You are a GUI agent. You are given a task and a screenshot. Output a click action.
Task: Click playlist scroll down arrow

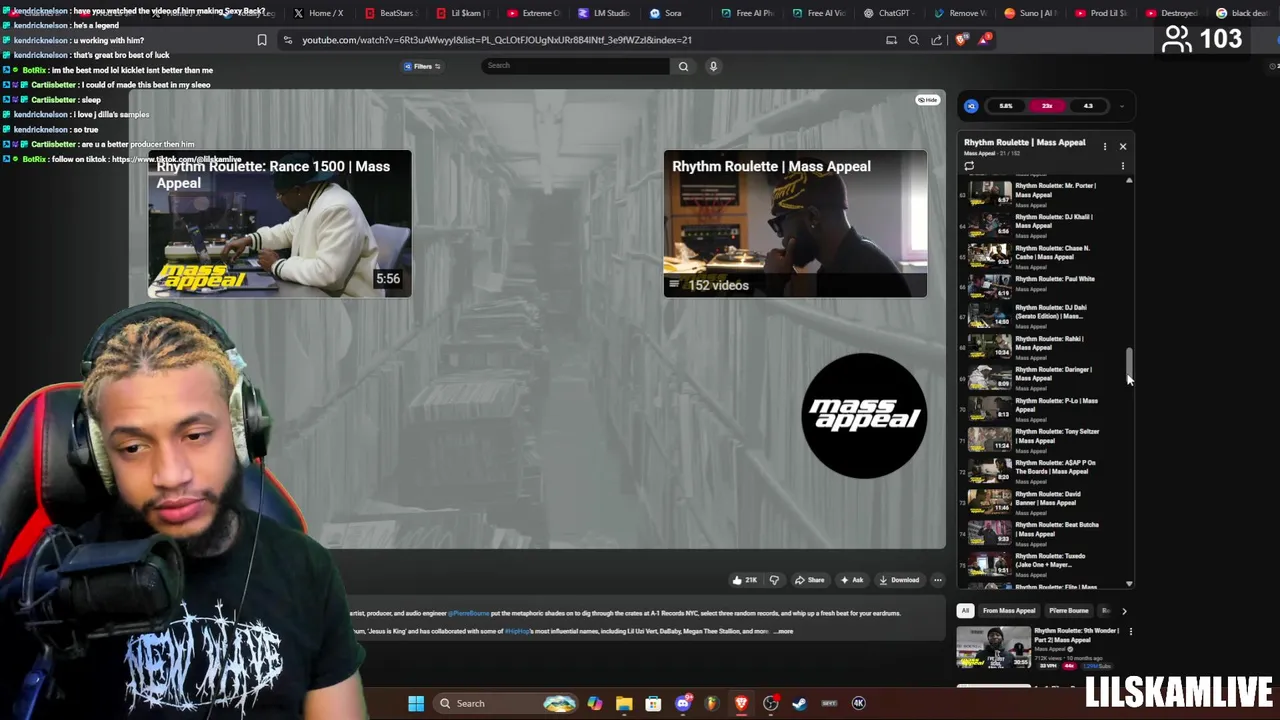1130,584
